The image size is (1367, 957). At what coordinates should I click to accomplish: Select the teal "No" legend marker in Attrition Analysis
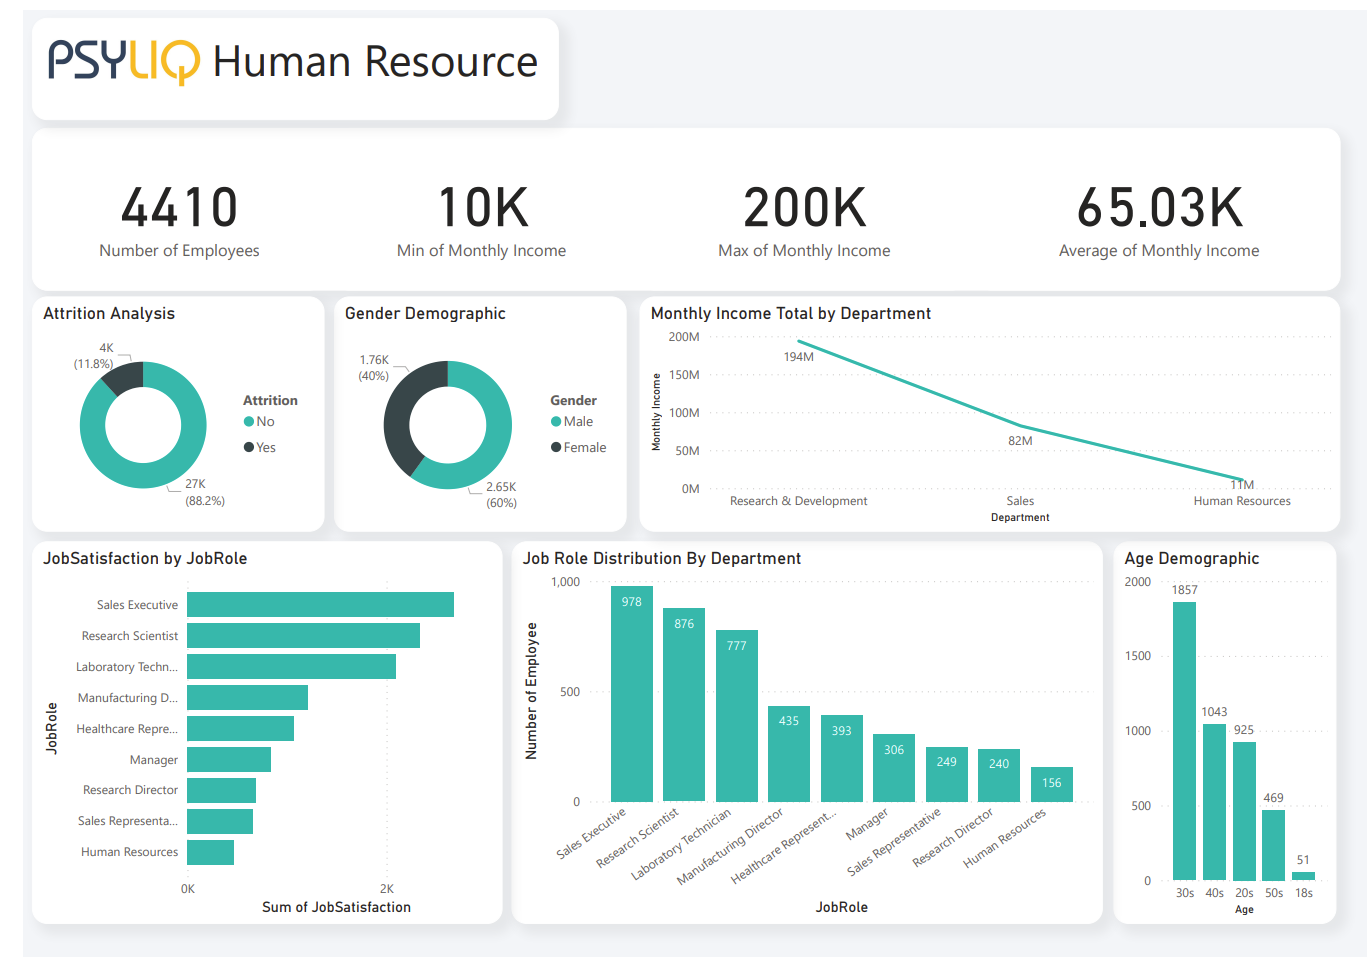tap(247, 421)
